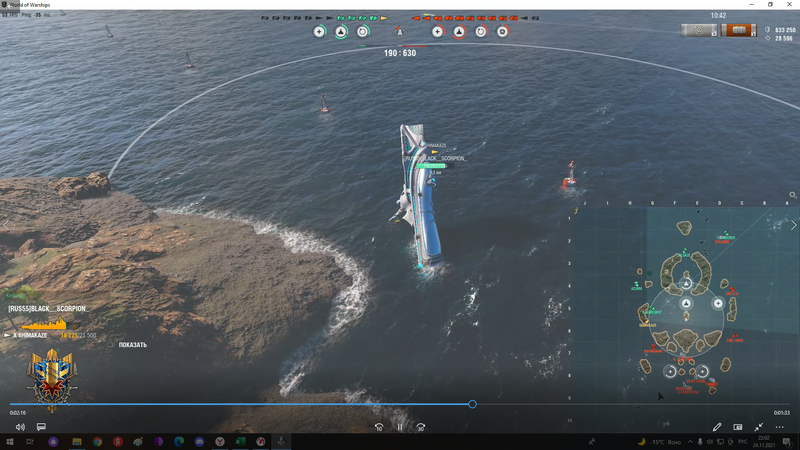Click the elapsed time 0:02:16
The image size is (800, 450).
17,413
